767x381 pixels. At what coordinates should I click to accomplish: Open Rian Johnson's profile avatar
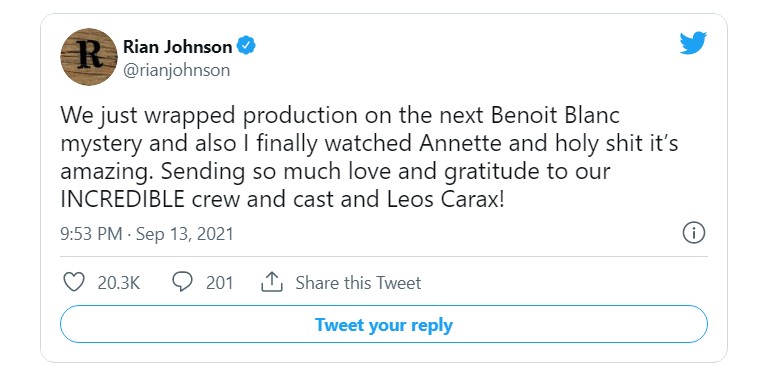pyautogui.click(x=89, y=57)
